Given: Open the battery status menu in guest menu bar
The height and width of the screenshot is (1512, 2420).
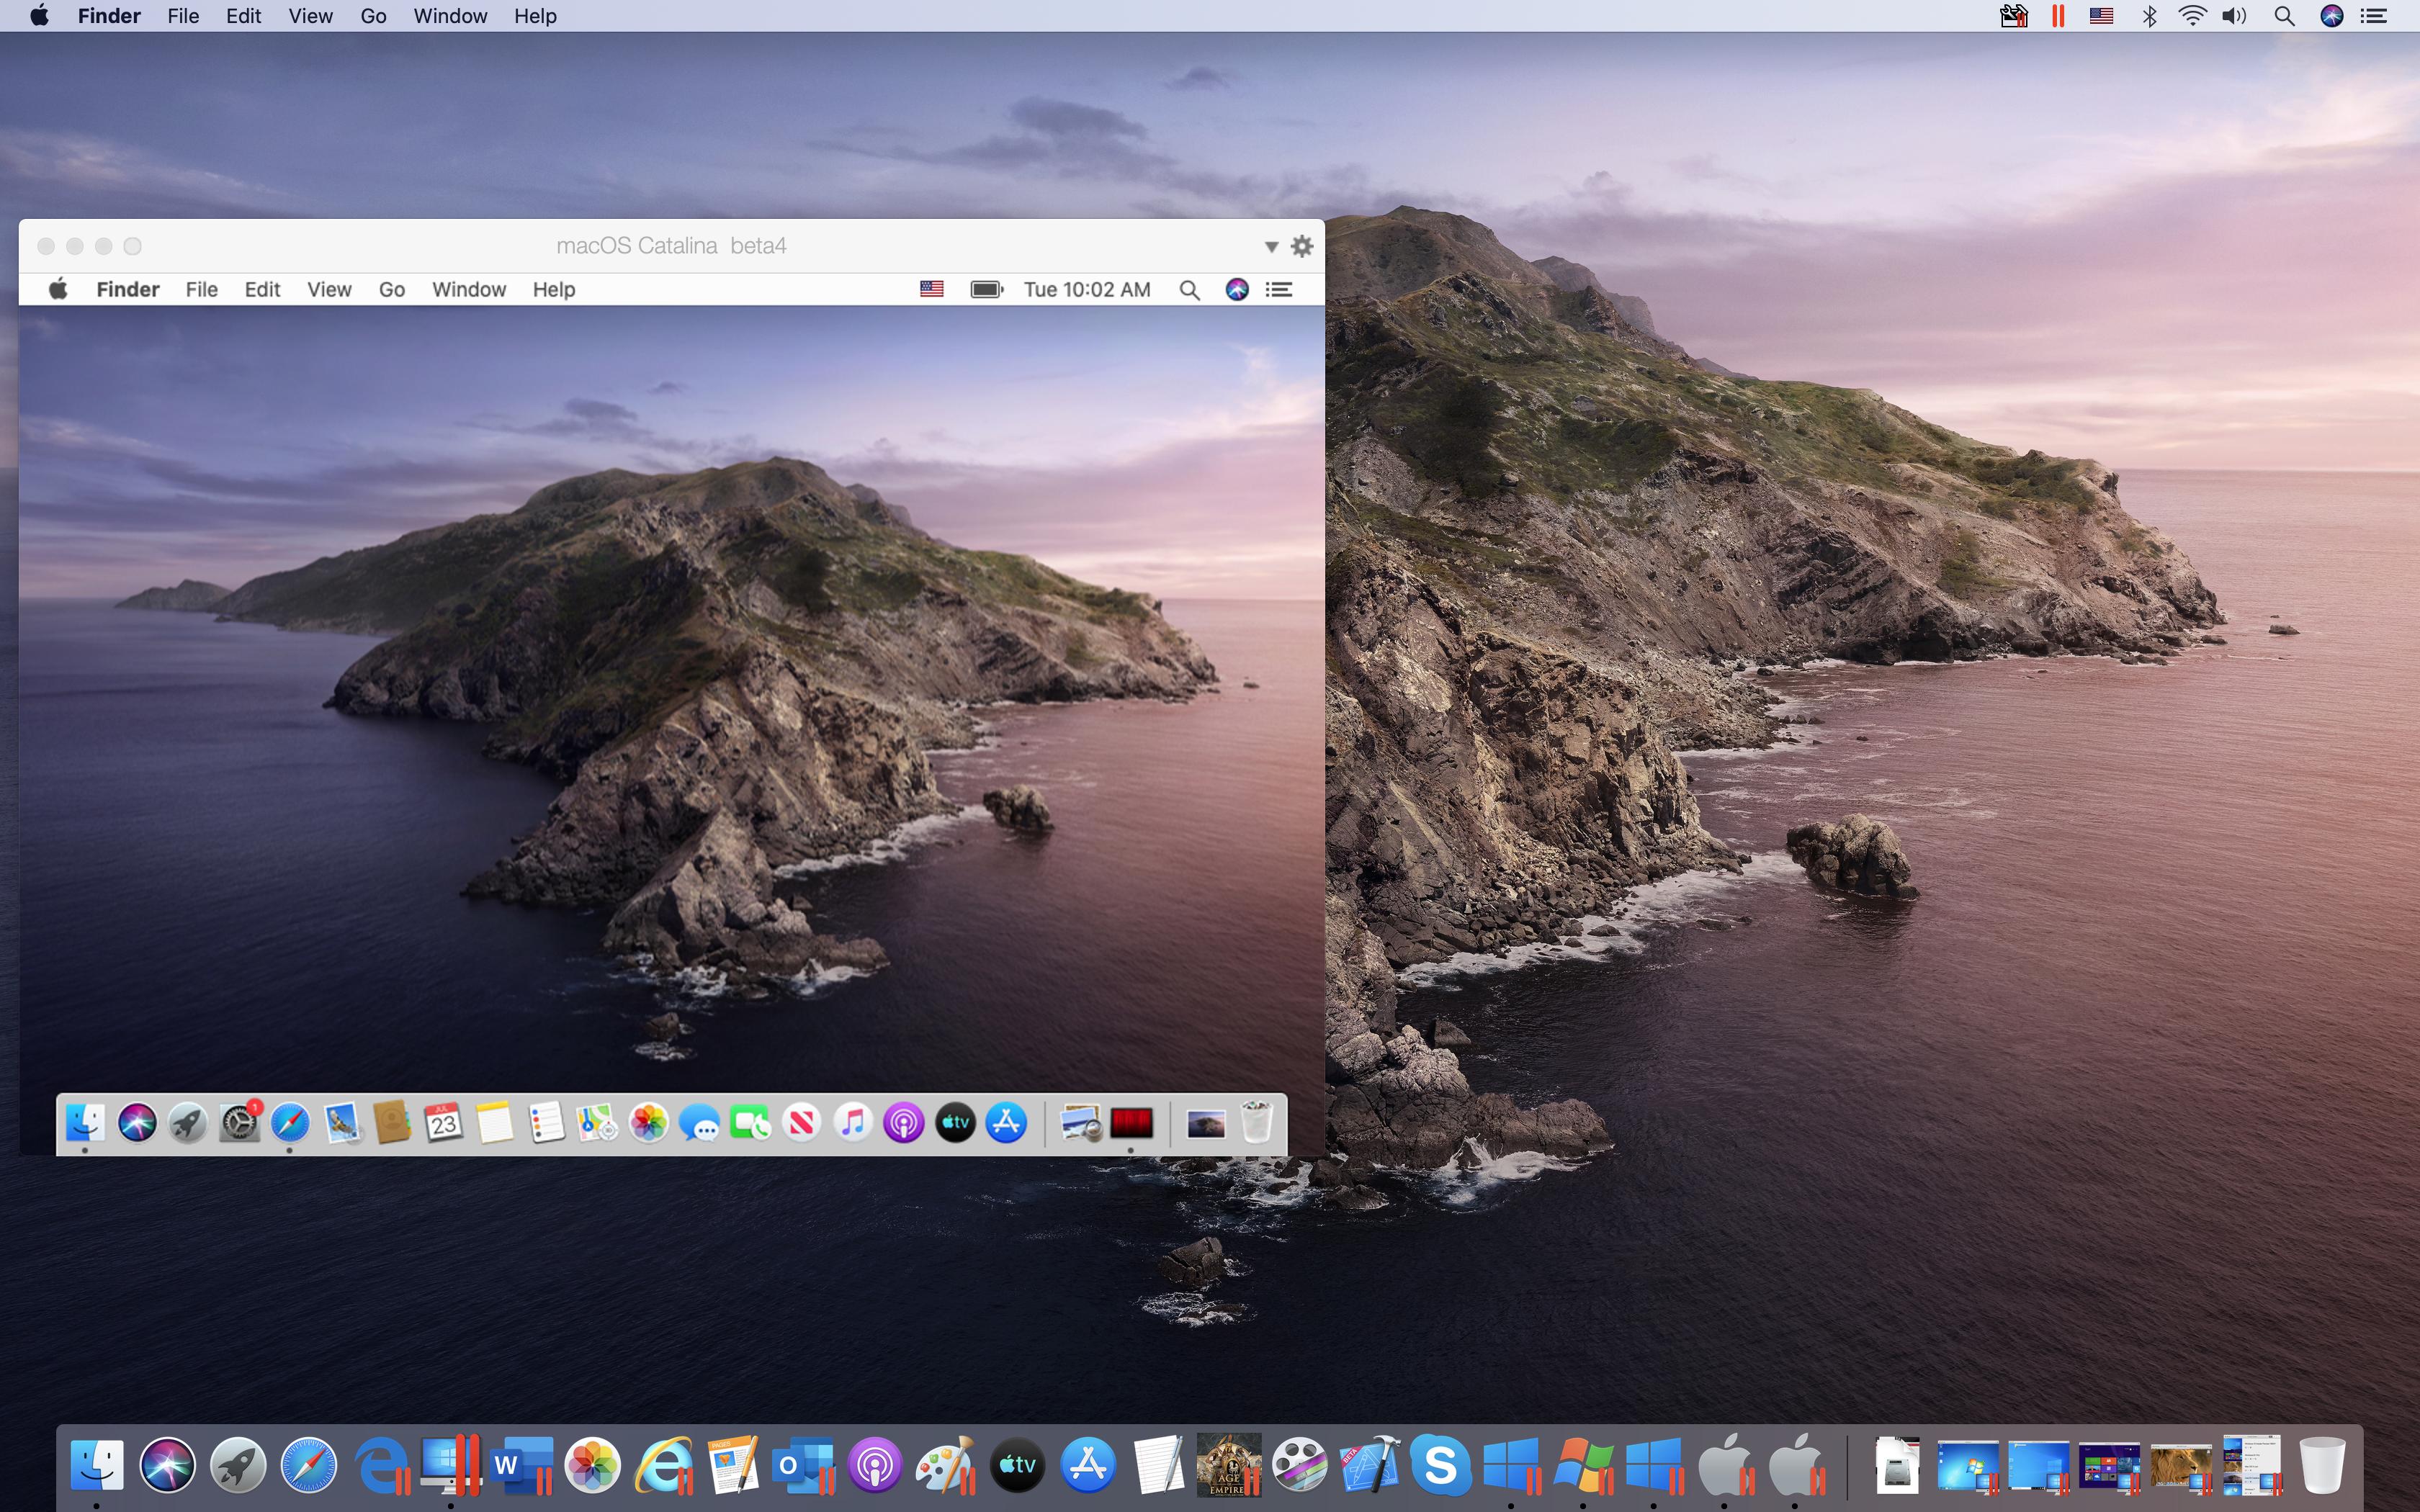Looking at the screenshot, I should (x=986, y=289).
